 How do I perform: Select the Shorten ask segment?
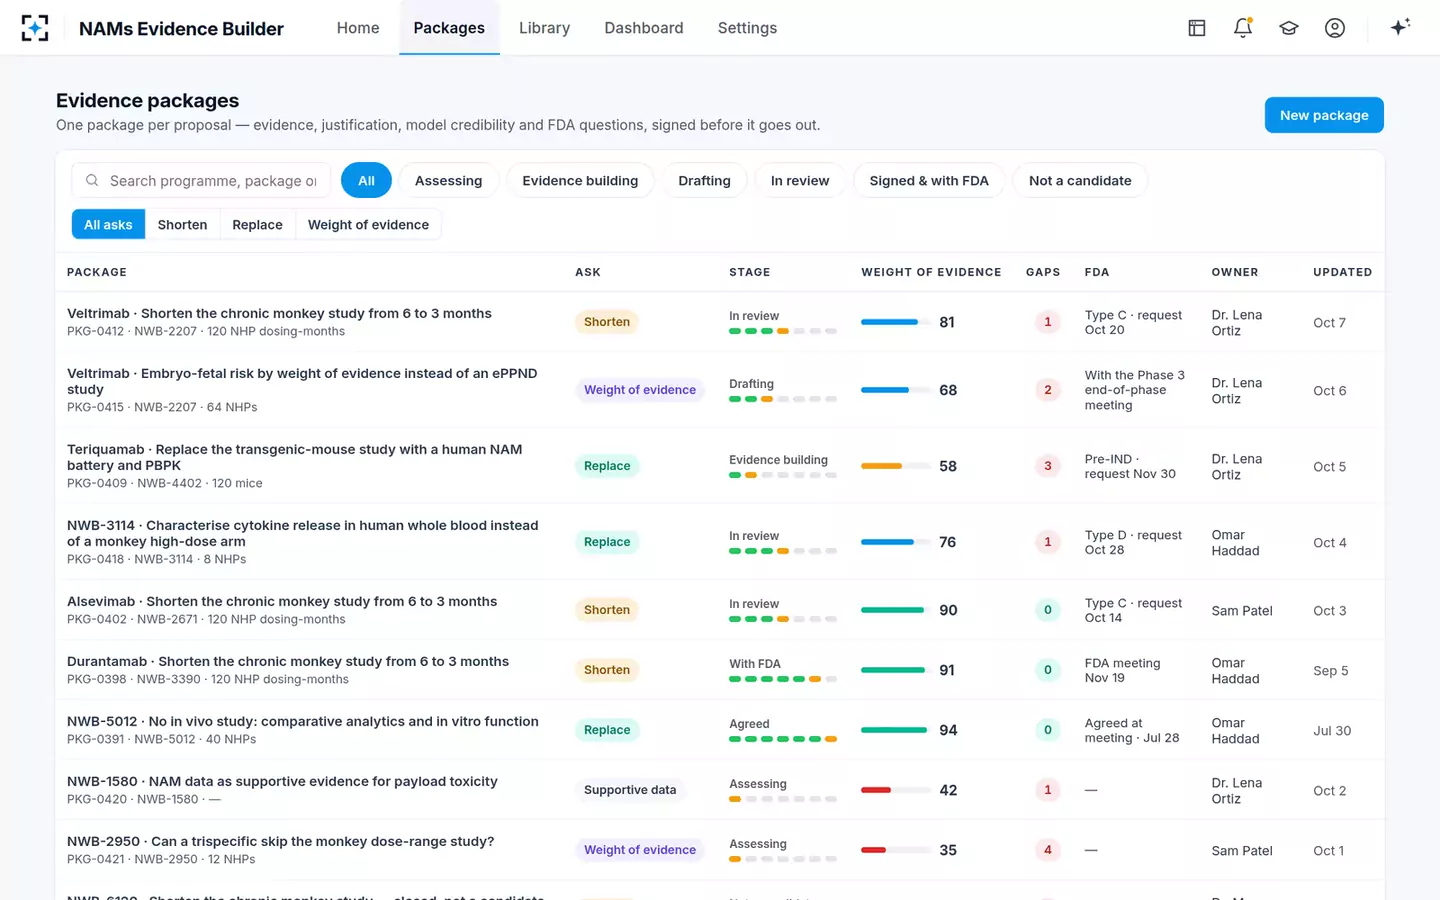point(182,225)
